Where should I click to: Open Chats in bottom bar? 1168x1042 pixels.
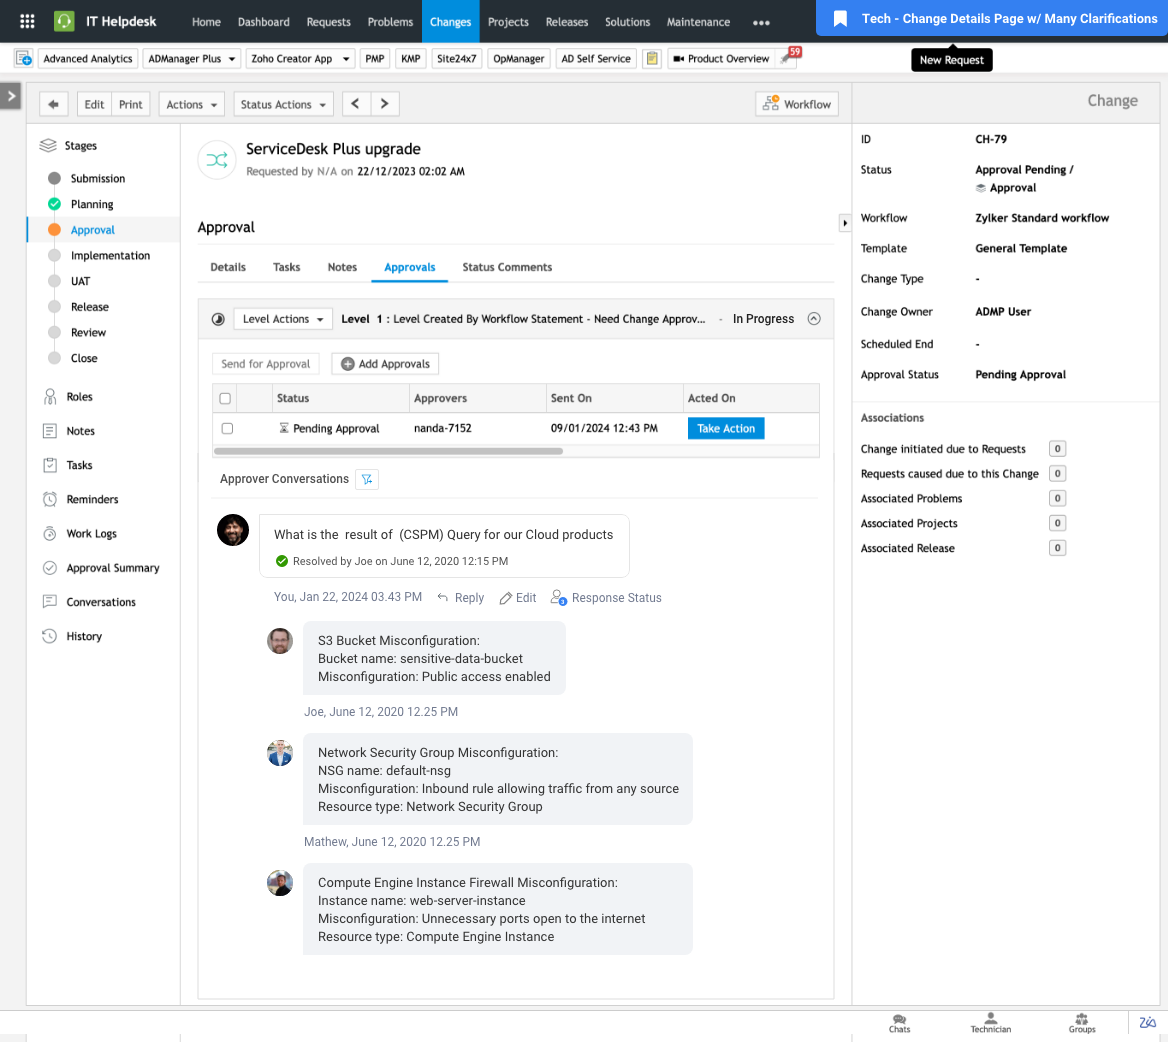899,1022
